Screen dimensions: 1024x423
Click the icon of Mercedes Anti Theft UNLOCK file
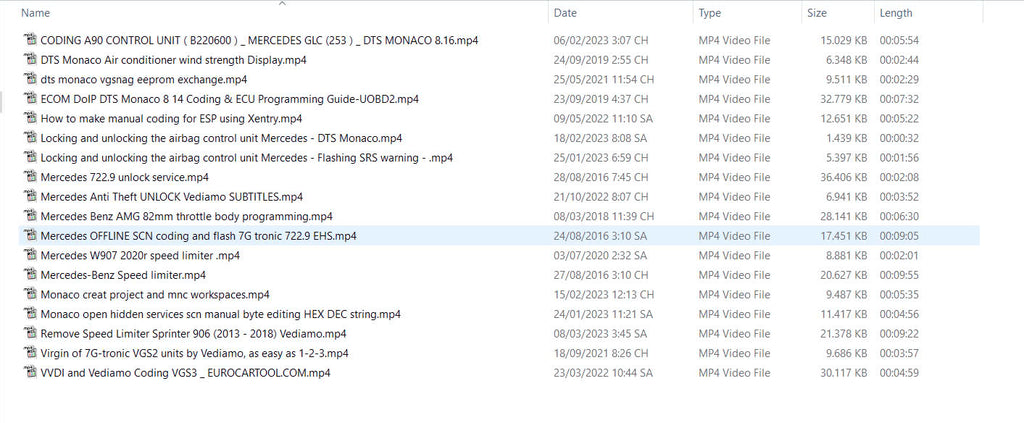click(29, 196)
